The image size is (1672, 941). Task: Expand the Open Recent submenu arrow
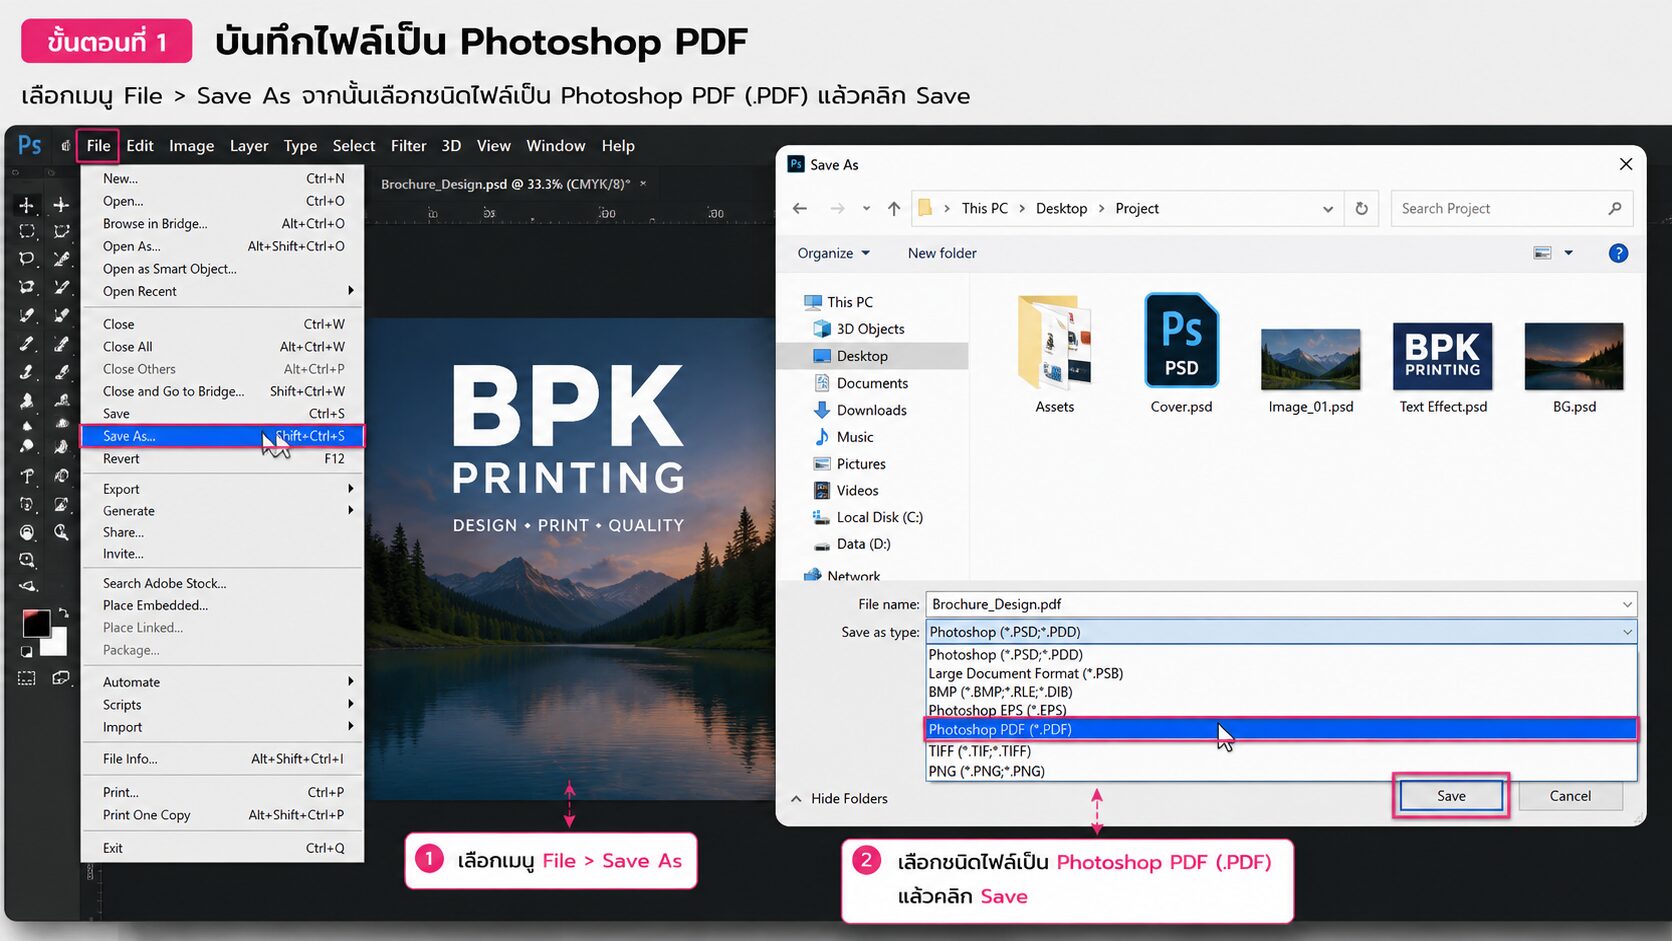351,291
